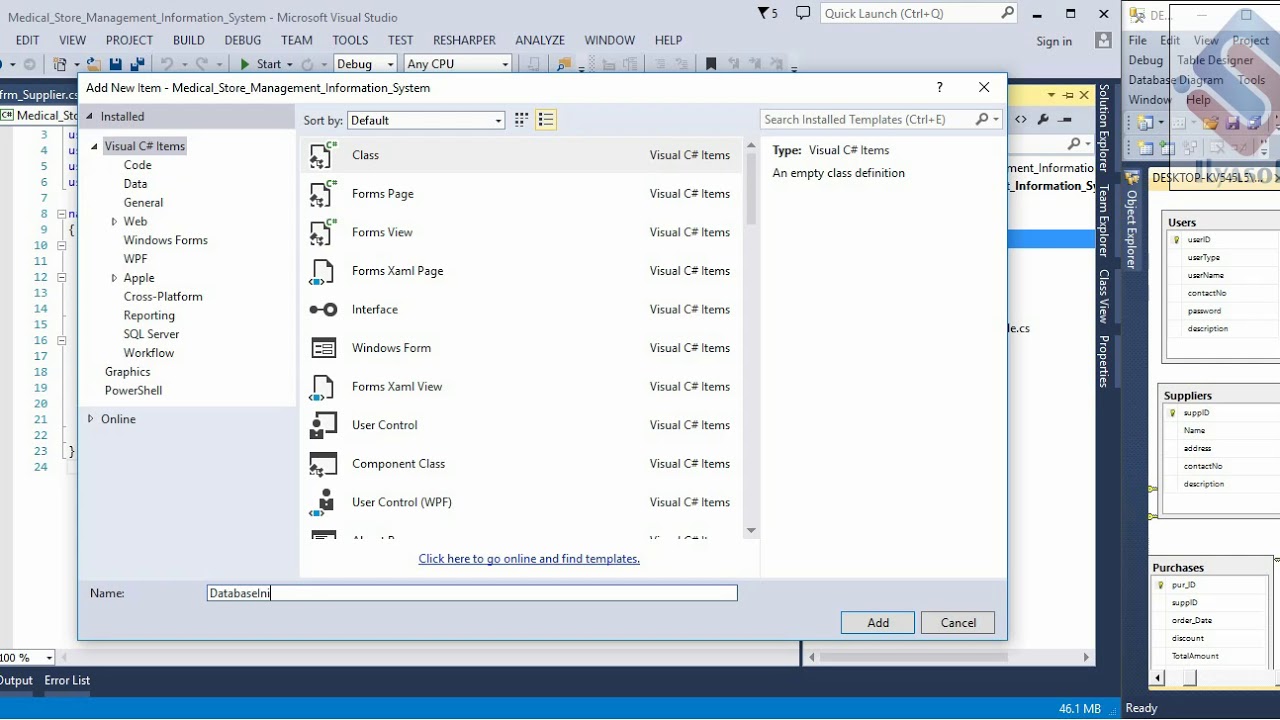Switch to small icons view
The width and height of the screenshot is (1280, 720).
click(x=521, y=120)
